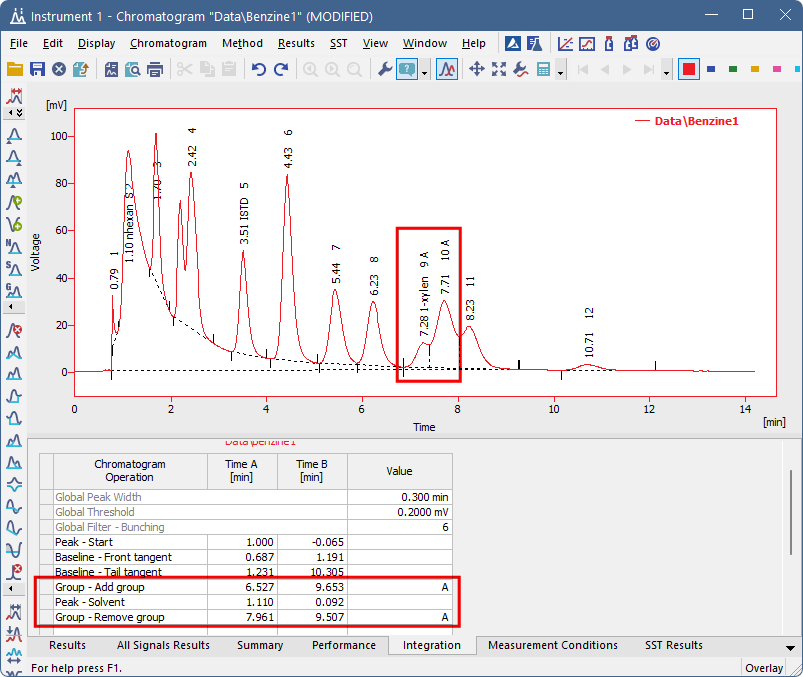Click the single sample vial icon
This screenshot has width=803, height=677.
click(609, 44)
